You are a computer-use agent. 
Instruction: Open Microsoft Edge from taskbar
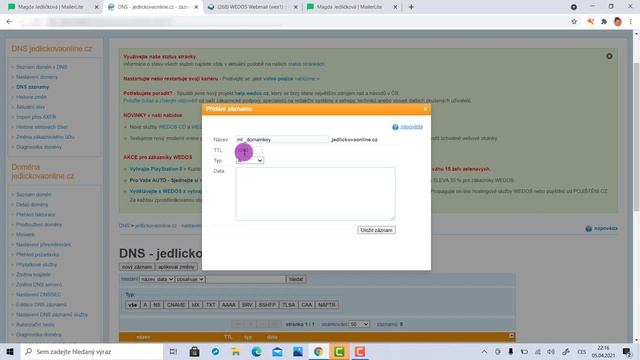[x=256, y=351]
